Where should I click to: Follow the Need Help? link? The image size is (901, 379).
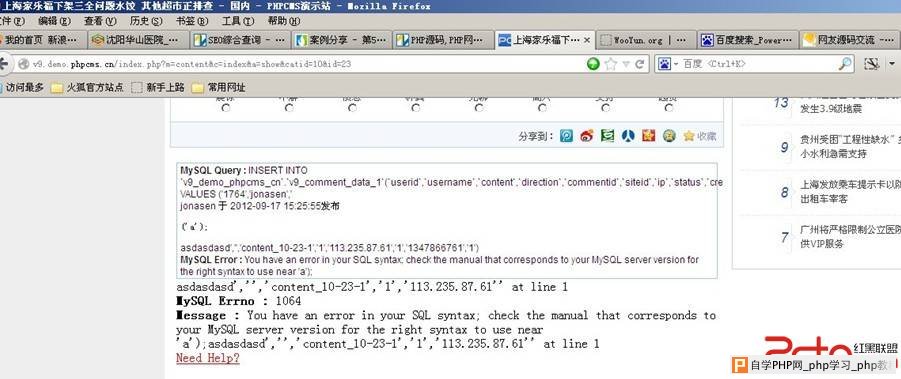pos(207,358)
